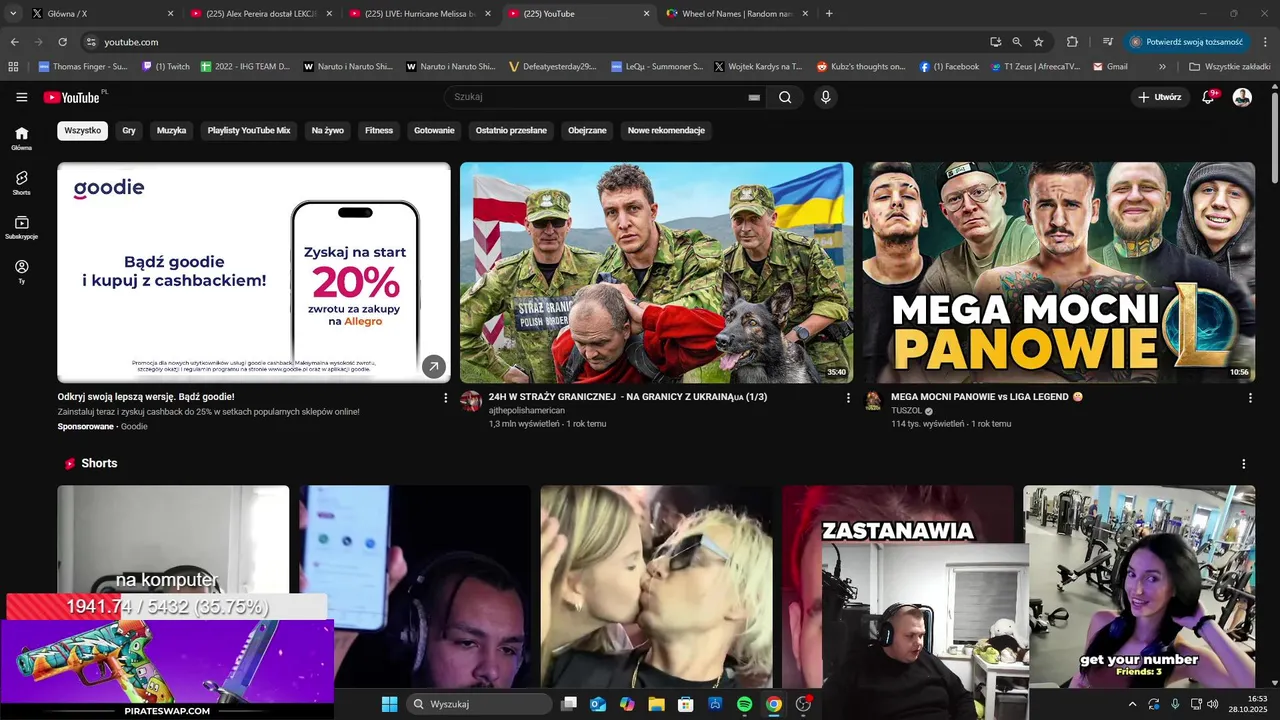This screenshot has width=1280, height=720.
Task: Open the Thomas Finger bookmark
Action: (83, 67)
